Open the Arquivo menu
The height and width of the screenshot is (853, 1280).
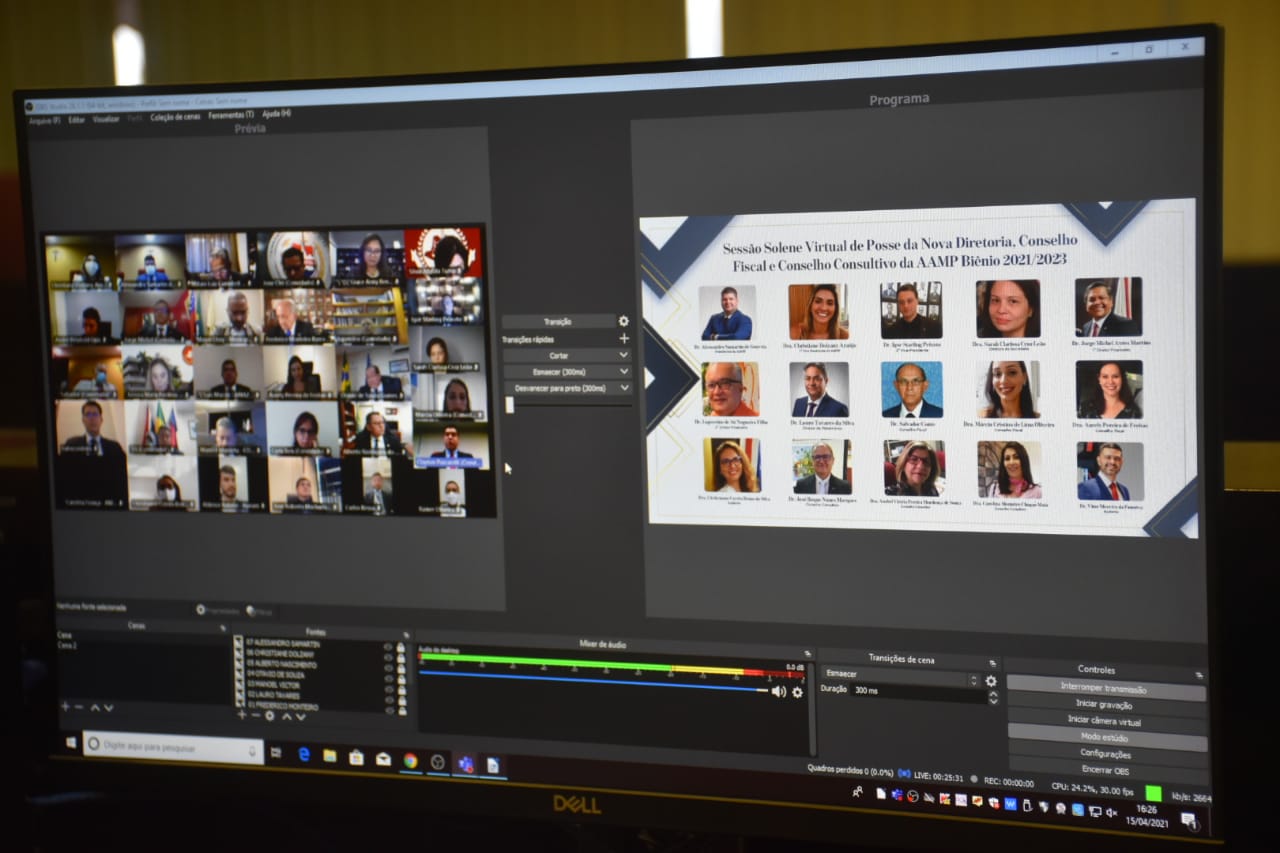click(44, 119)
